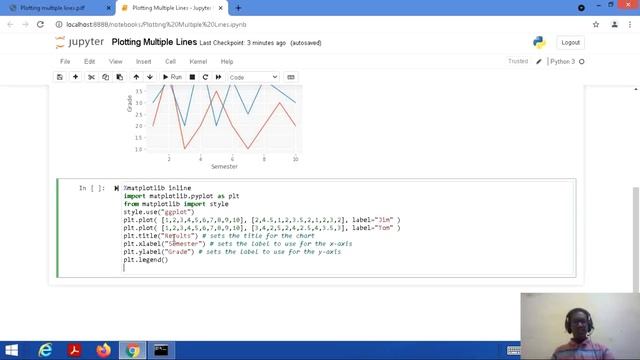Switch to the Plotting multiple lines.pdf tab

[53, 8]
